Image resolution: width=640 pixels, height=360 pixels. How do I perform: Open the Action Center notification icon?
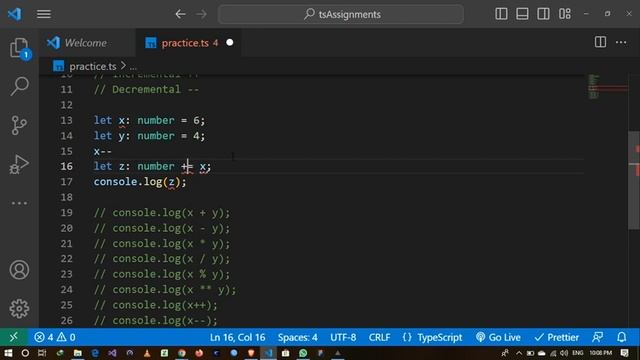click(x=624, y=353)
